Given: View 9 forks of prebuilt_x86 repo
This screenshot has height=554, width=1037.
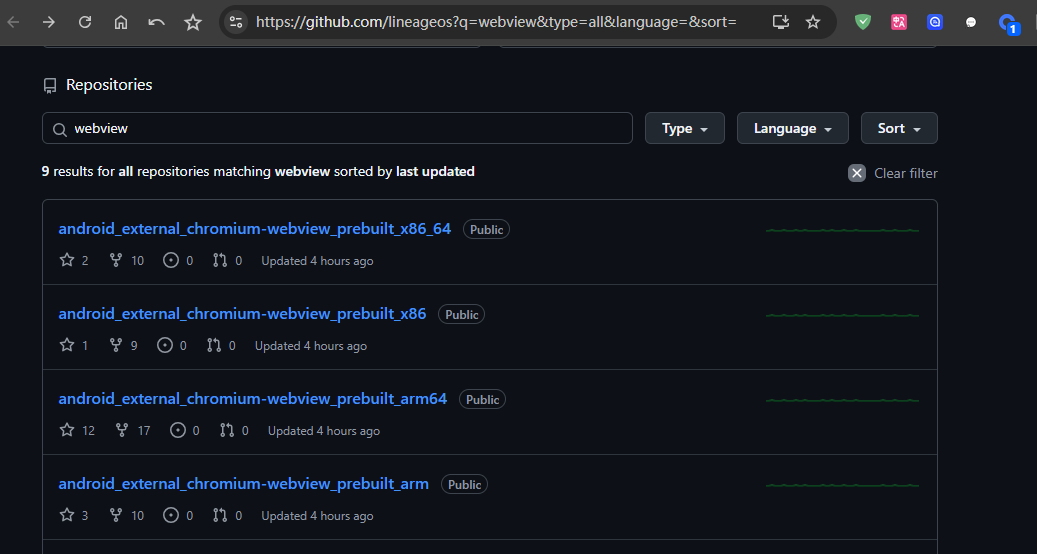Looking at the screenshot, I should (124, 345).
